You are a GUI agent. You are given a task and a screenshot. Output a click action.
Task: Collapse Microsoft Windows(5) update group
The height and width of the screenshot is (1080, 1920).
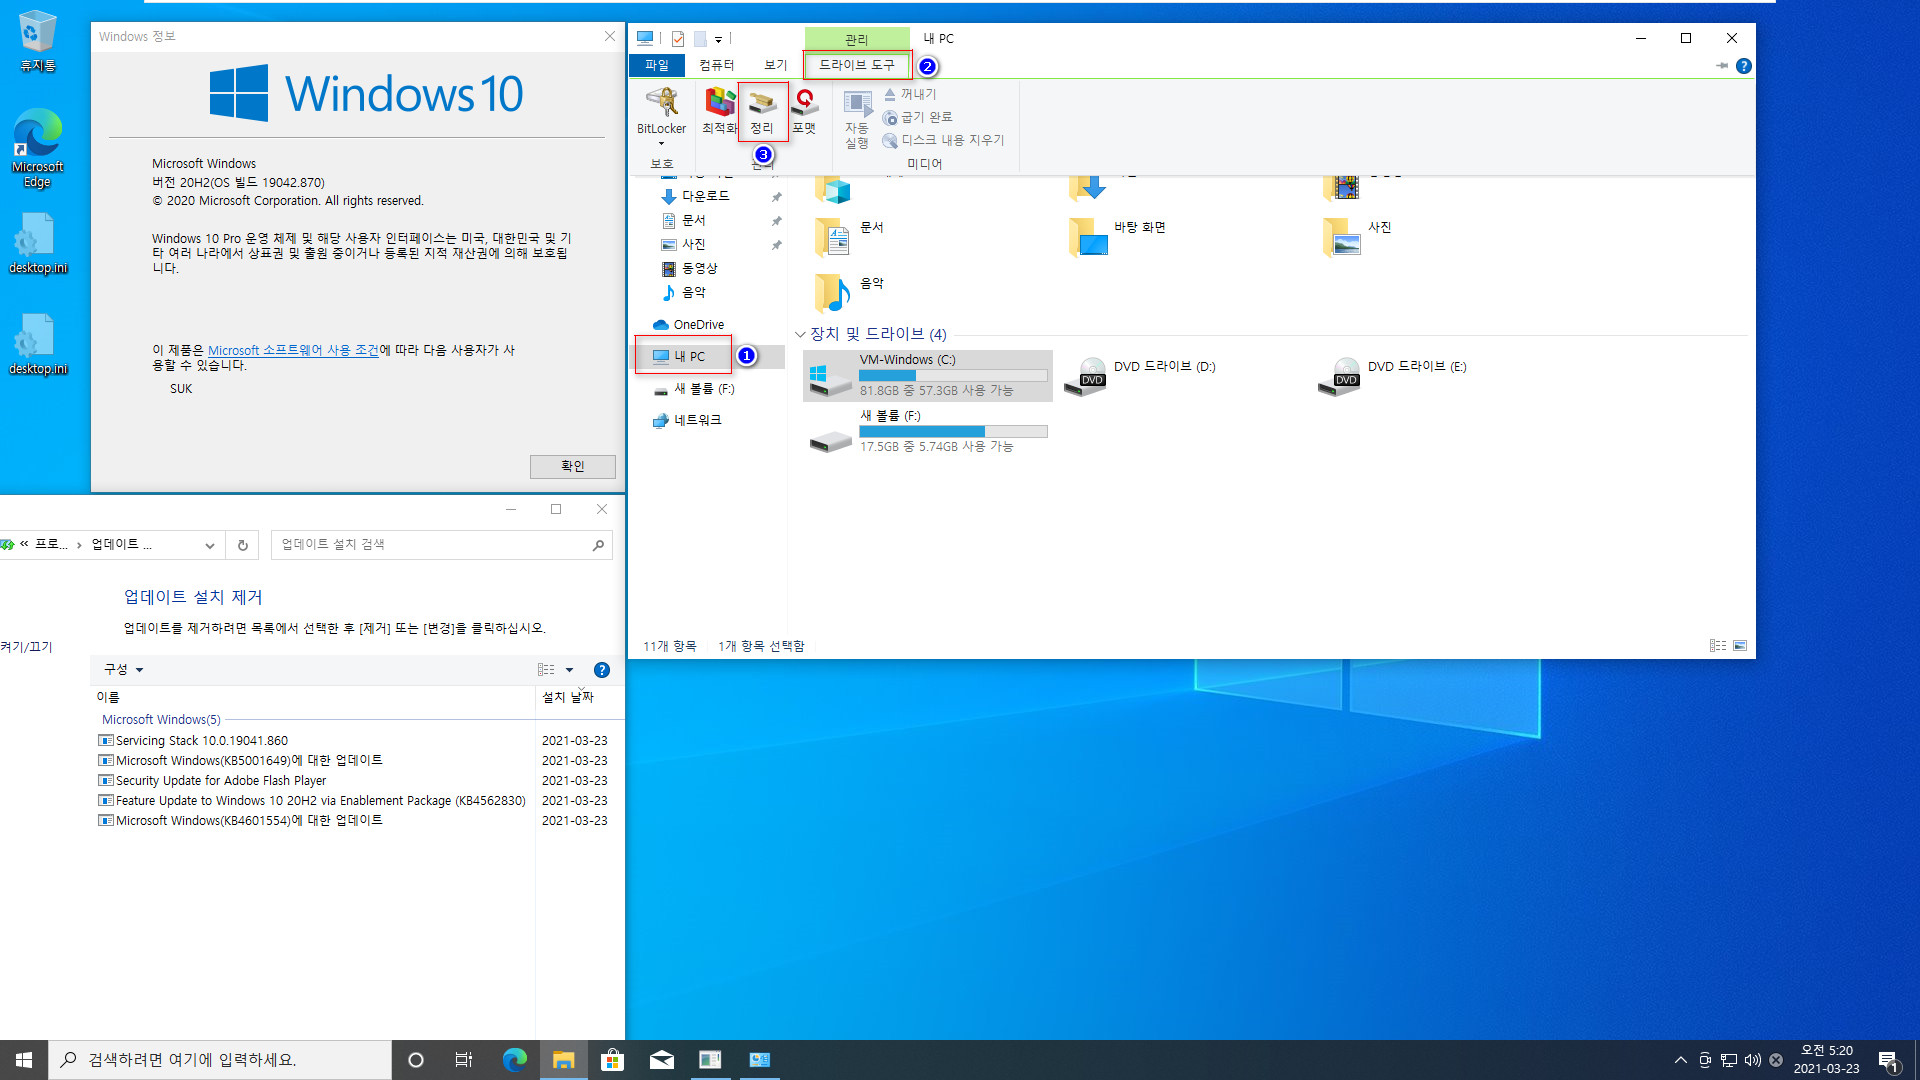coord(161,720)
